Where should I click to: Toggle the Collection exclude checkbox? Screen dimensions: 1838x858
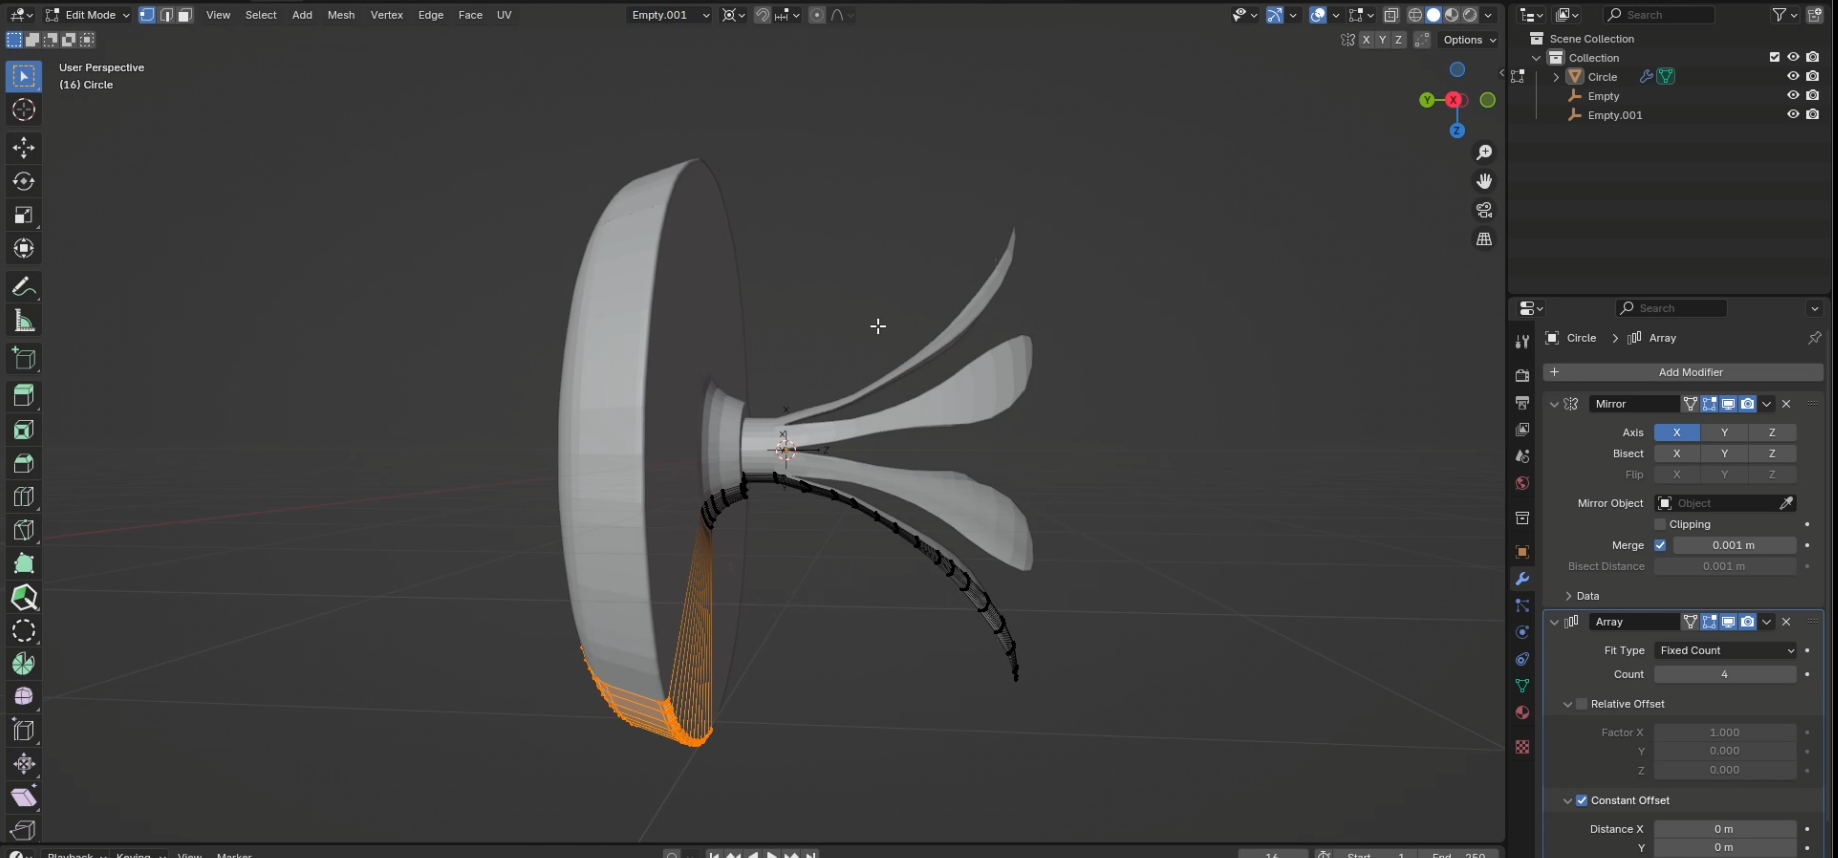click(x=1774, y=57)
